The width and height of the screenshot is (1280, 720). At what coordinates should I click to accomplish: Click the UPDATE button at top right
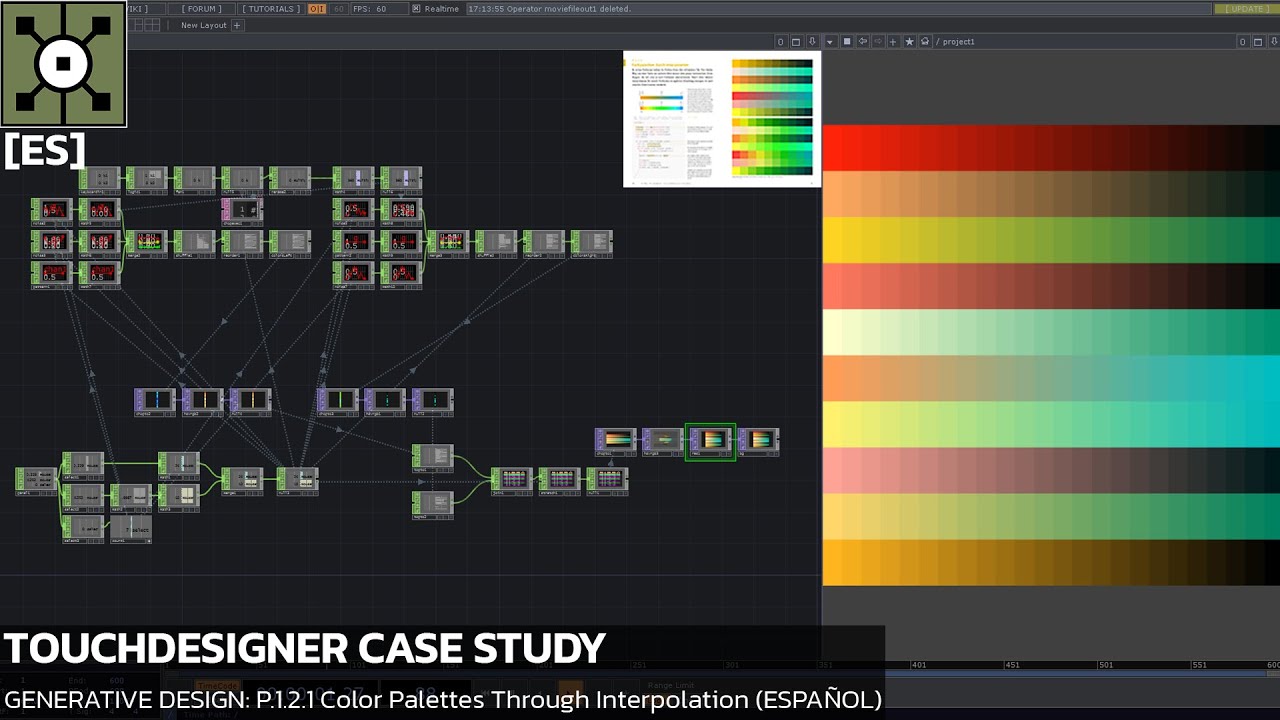pos(1245,9)
